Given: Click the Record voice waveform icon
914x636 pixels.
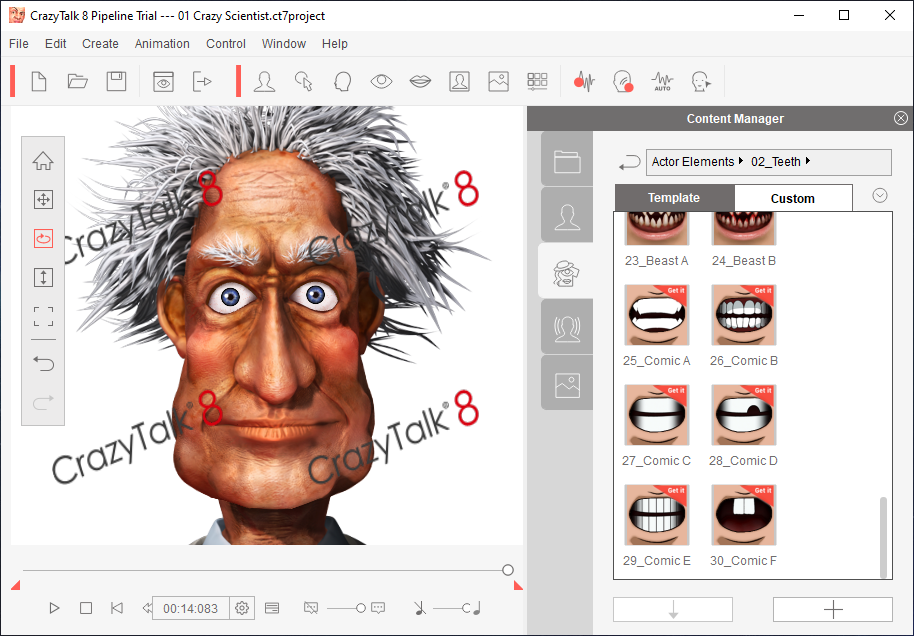Looking at the screenshot, I should click(584, 81).
